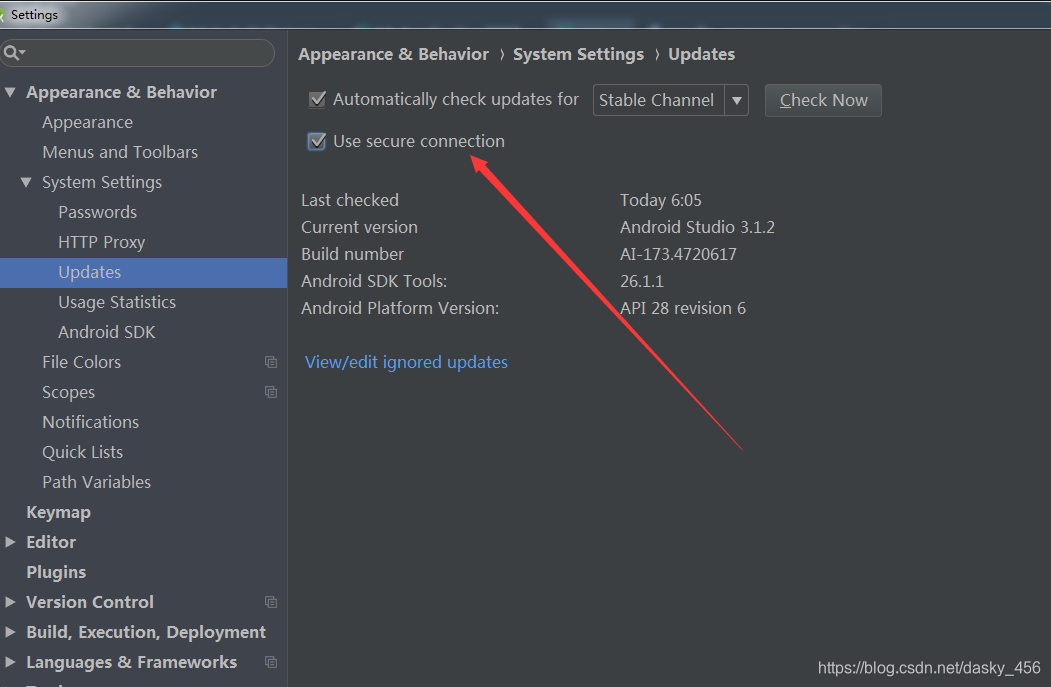Screen dimensions: 1051x687
Task: Click the Editor category label
Action: coord(51,542)
